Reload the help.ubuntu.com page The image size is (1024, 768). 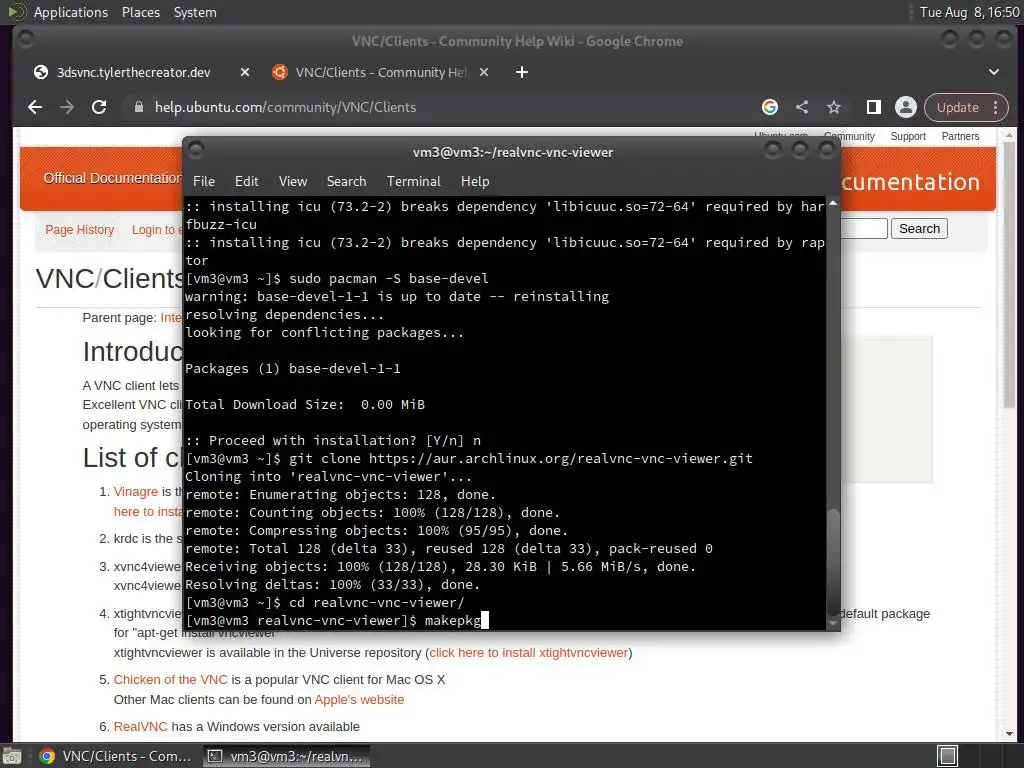tap(99, 107)
